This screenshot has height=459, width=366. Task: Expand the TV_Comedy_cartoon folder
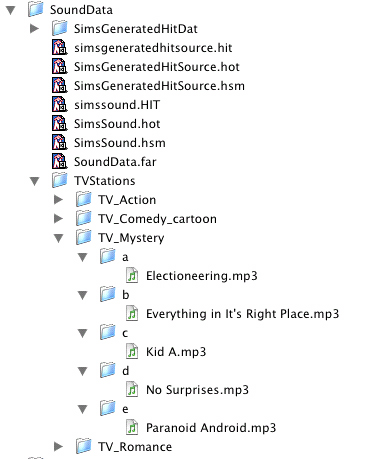click(x=58, y=218)
